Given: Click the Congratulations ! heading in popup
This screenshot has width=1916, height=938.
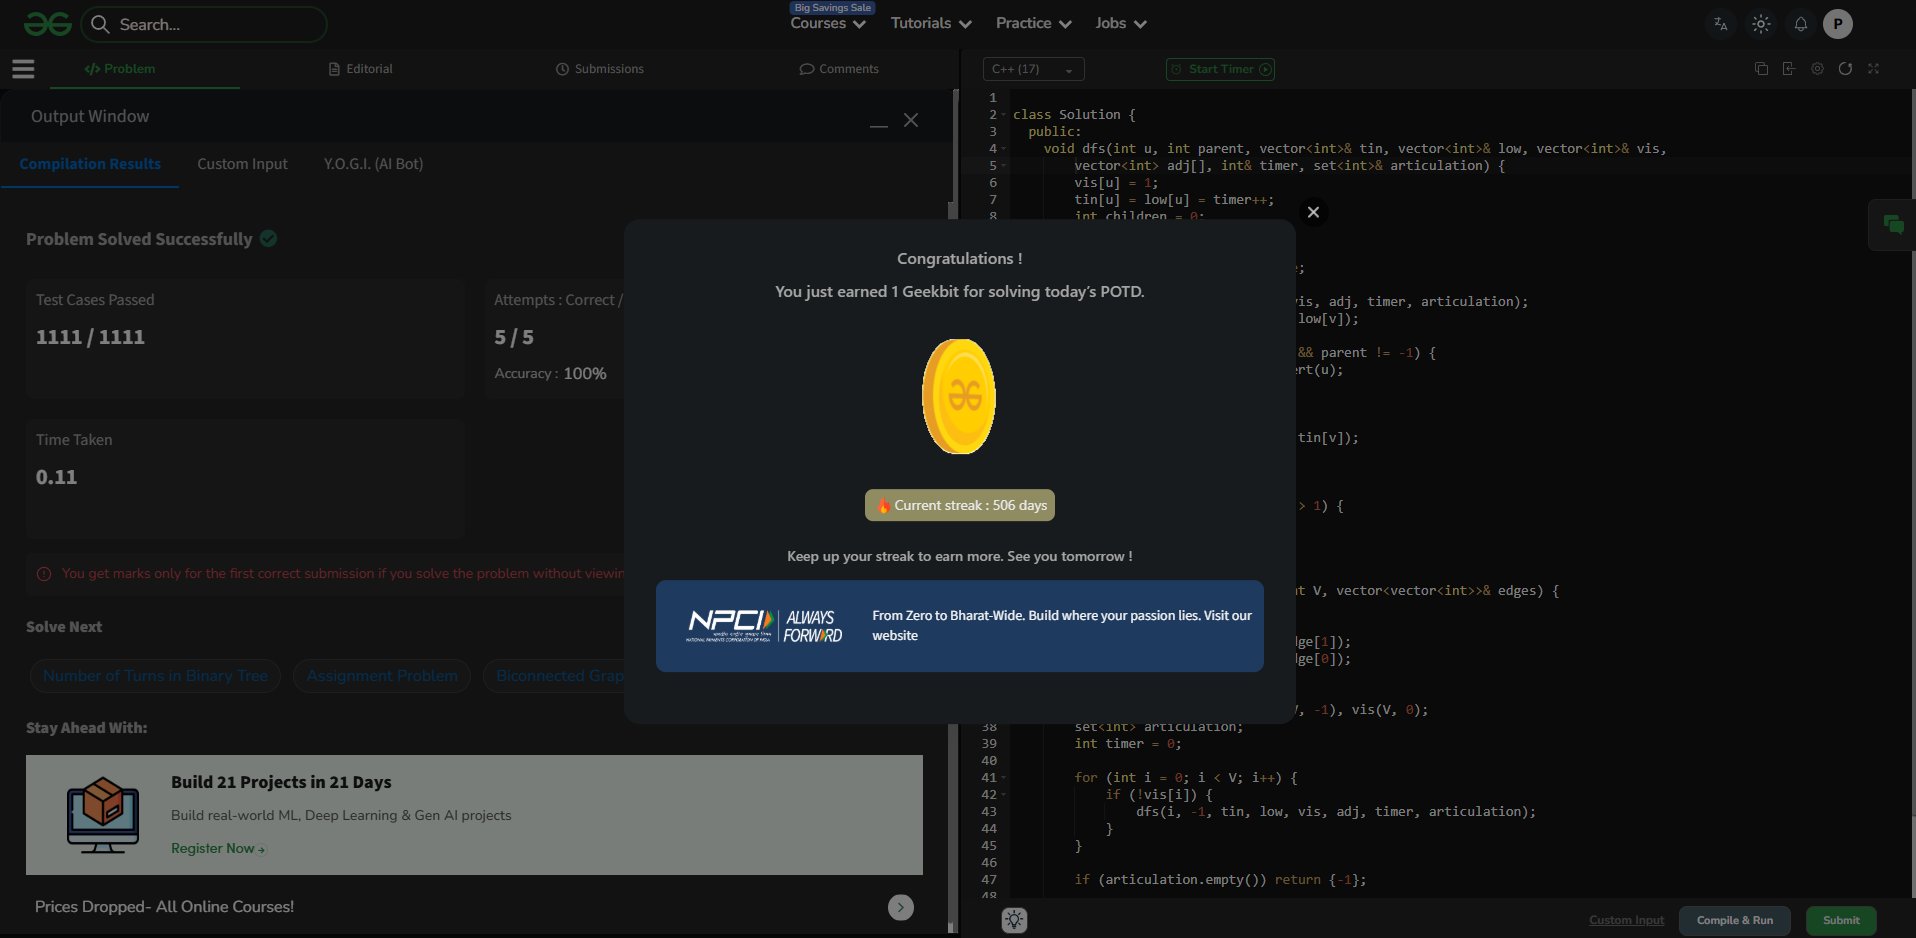Looking at the screenshot, I should point(960,258).
